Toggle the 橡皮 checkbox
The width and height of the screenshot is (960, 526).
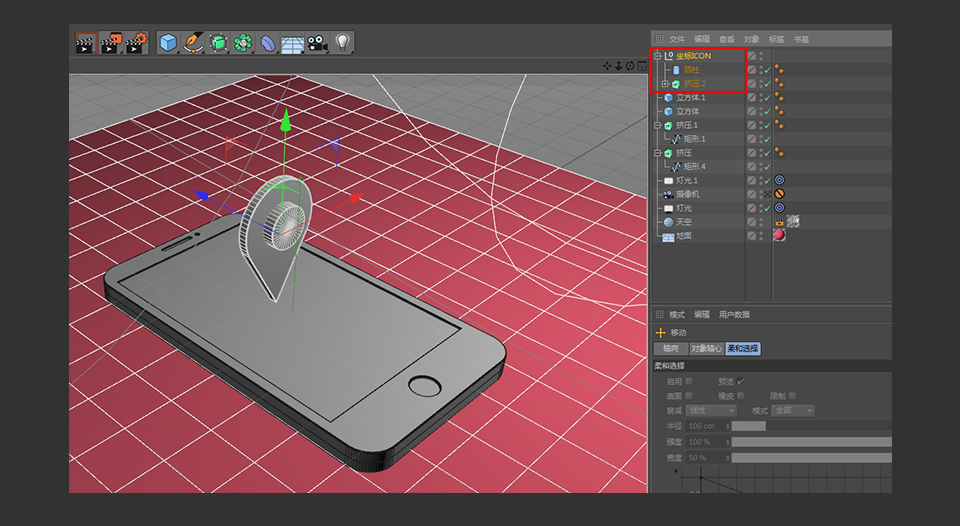741,395
